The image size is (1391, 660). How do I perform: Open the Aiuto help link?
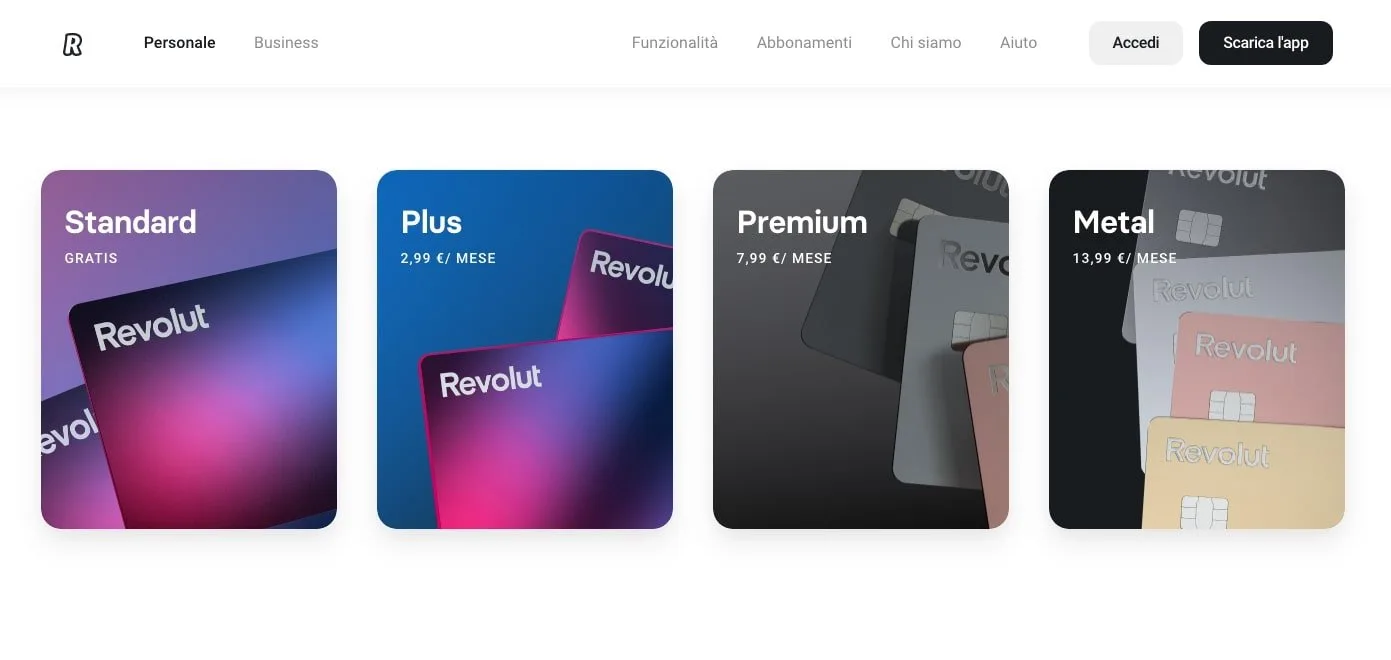click(1018, 43)
